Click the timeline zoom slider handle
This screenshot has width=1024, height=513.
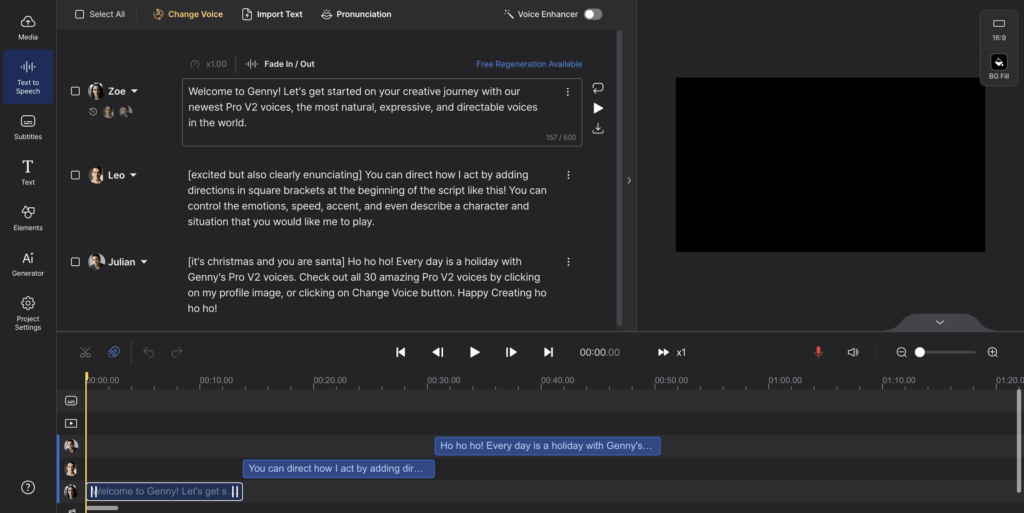(920, 352)
